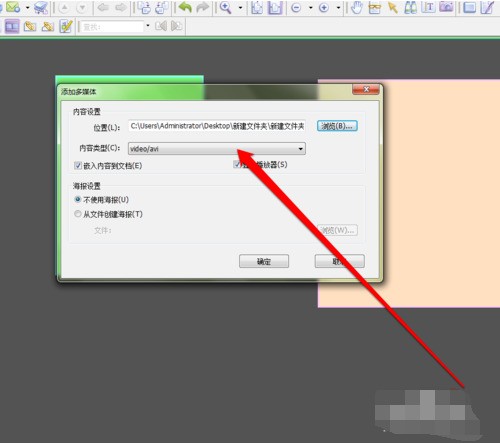Click the zoom out minus icon

point(296,7)
